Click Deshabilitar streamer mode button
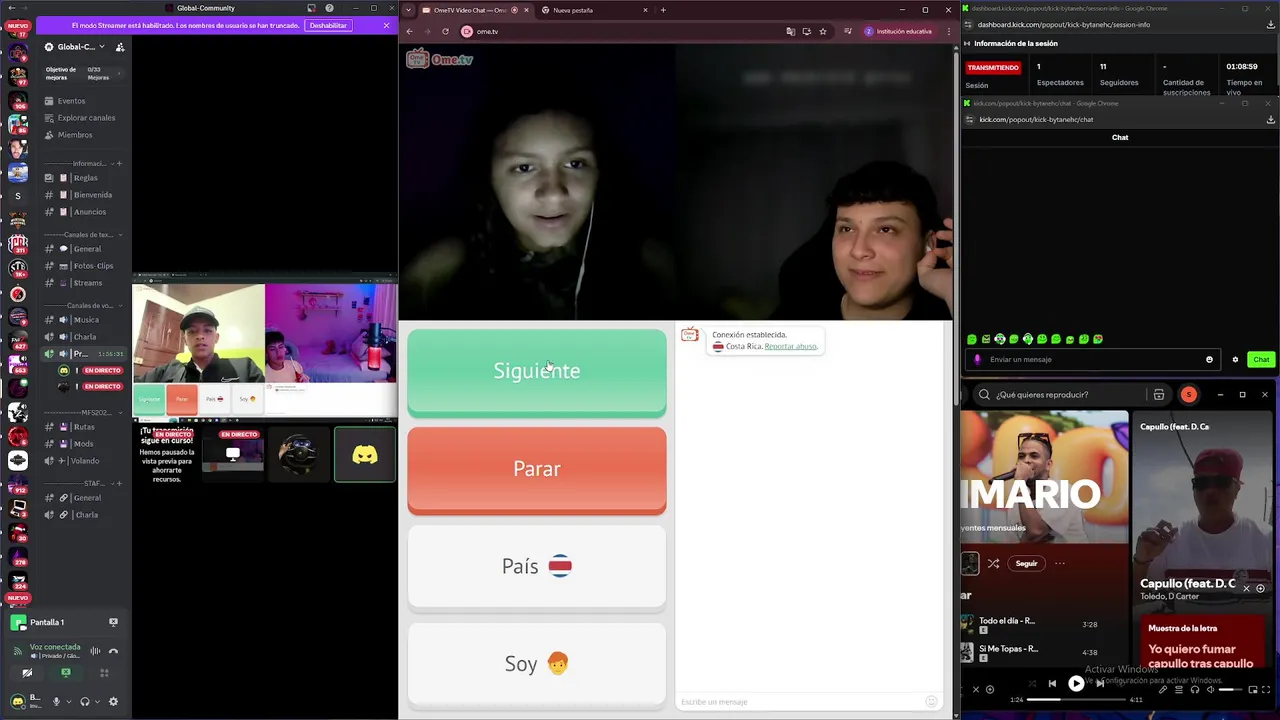The image size is (1280, 720). tap(328, 25)
